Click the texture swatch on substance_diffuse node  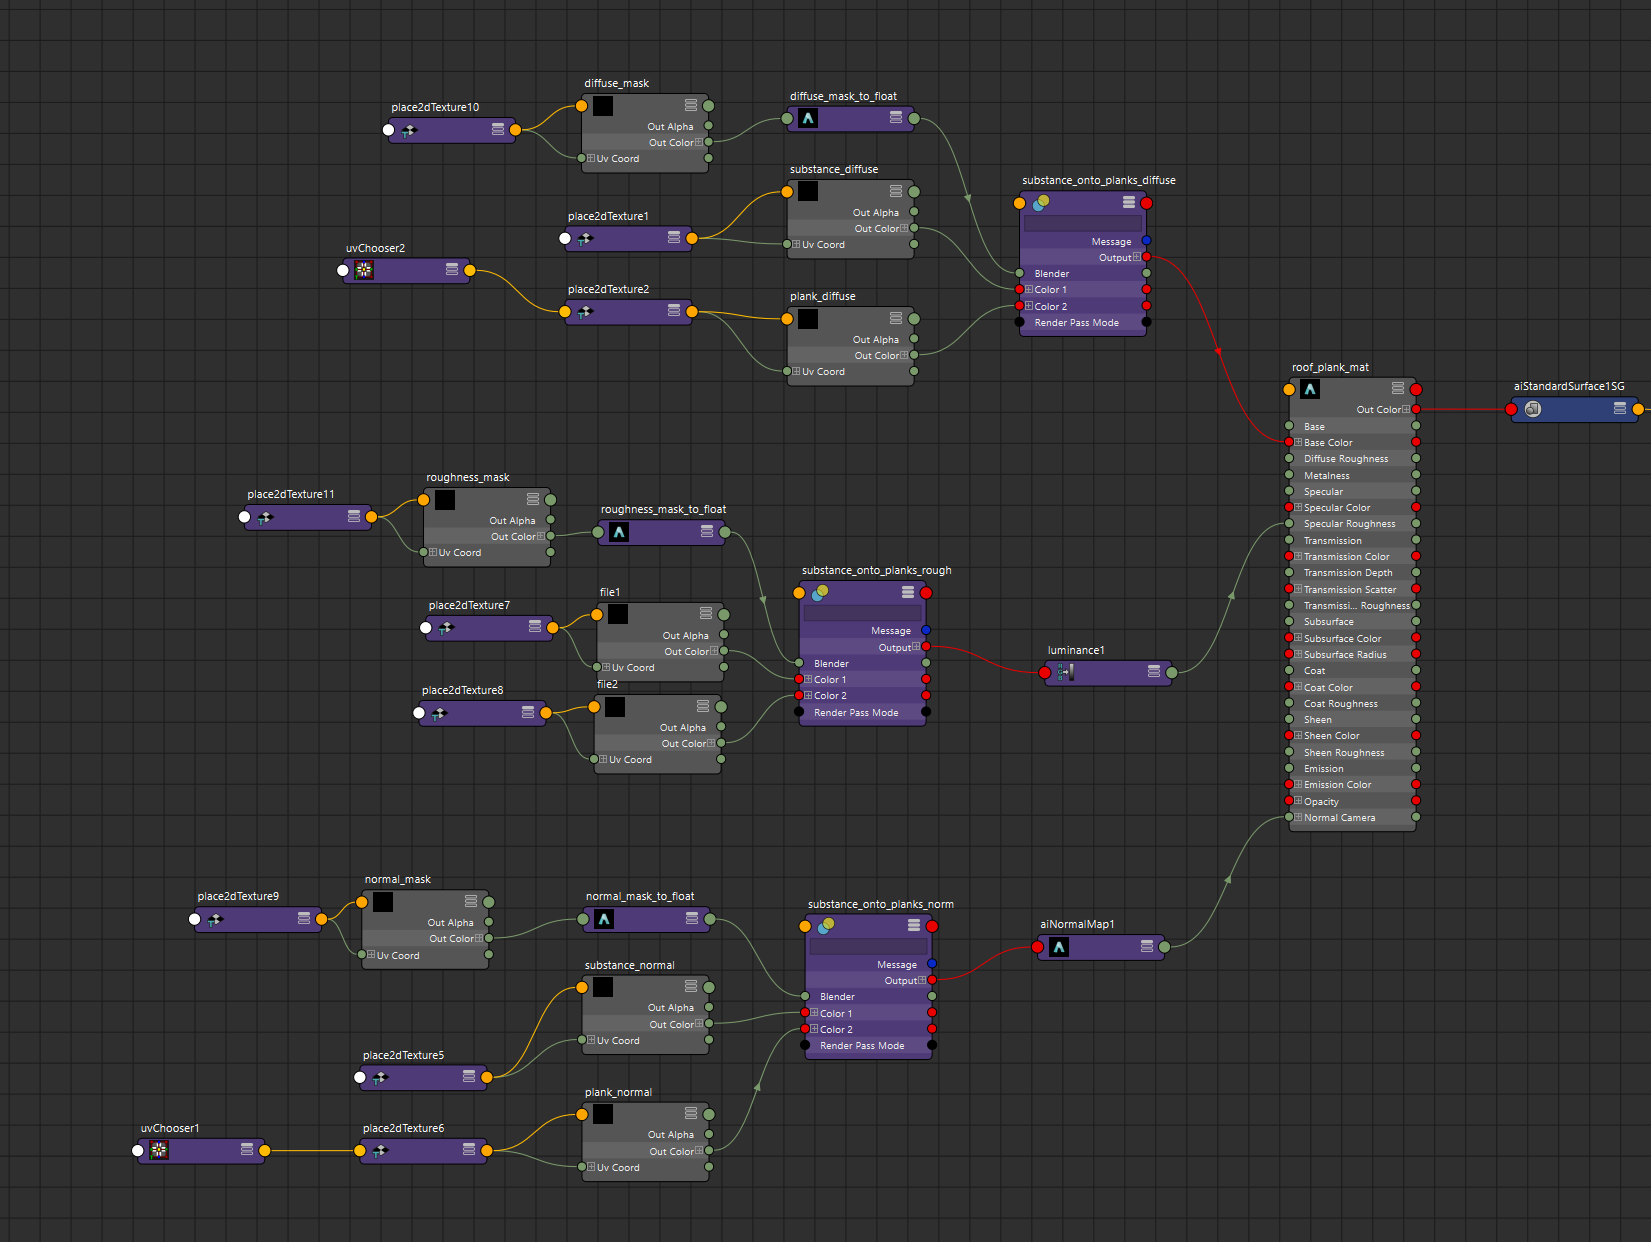click(x=807, y=191)
